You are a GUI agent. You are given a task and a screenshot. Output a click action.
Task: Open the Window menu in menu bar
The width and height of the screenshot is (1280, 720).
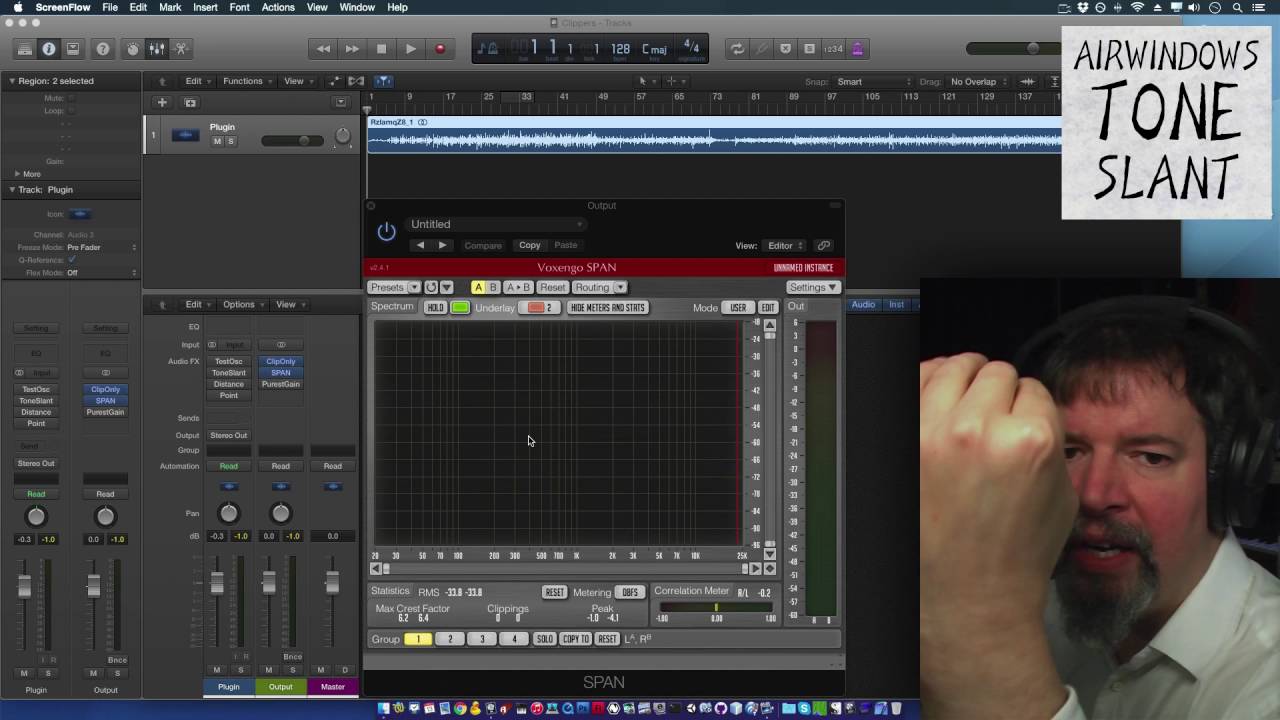357,7
